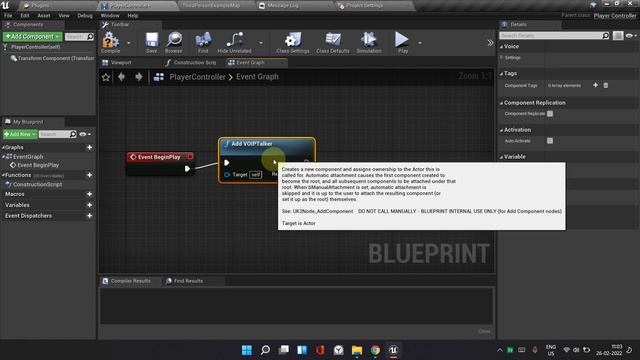Open Chrome from the taskbar
The image size is (640, 360).
375,350
